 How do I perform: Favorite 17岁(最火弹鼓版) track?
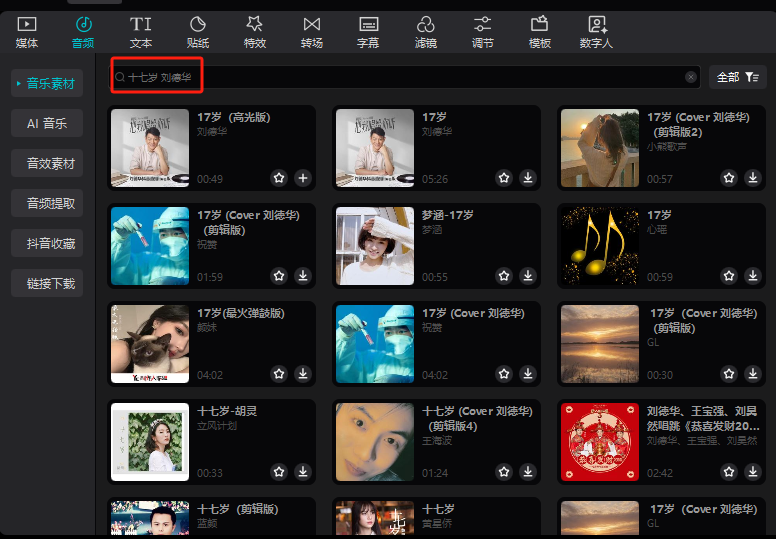(x=279, y=374)
